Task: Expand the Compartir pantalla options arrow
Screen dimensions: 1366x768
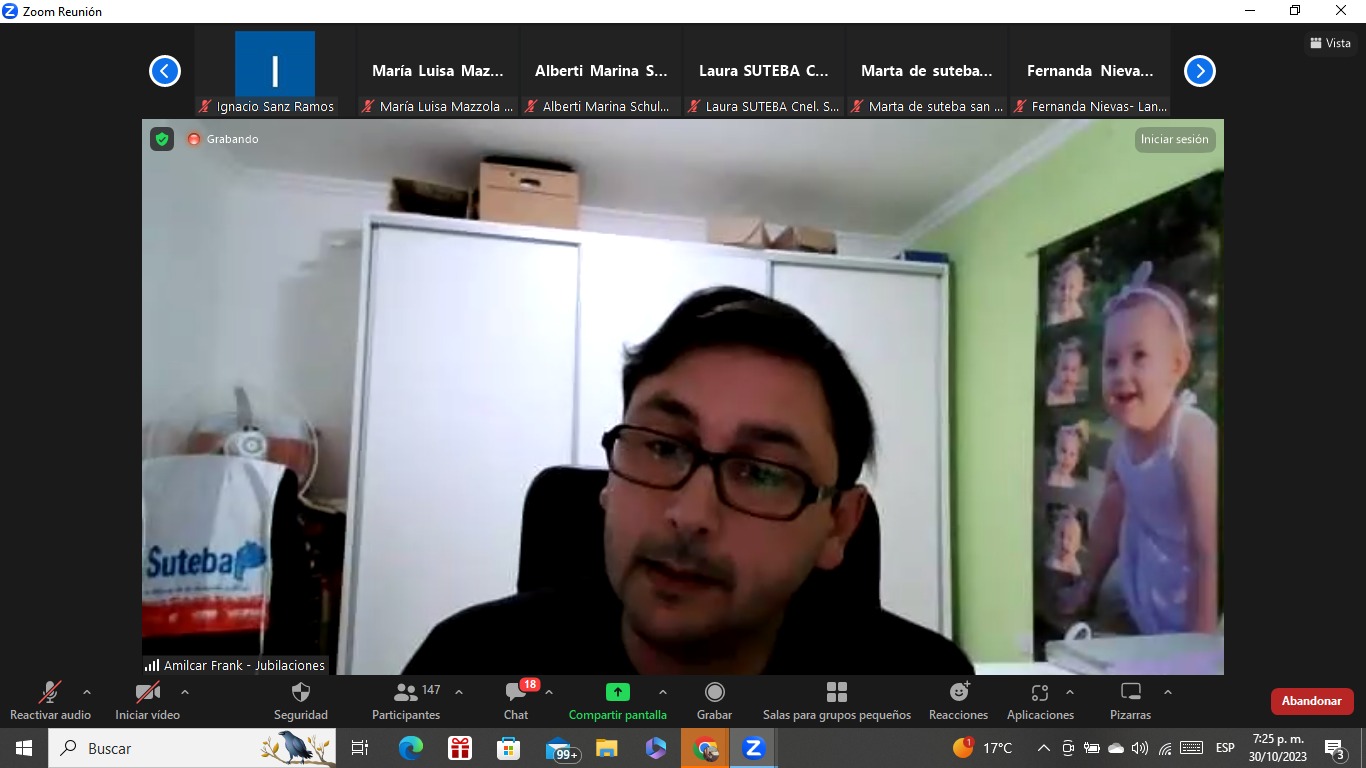Action: [x=662, y=692]
